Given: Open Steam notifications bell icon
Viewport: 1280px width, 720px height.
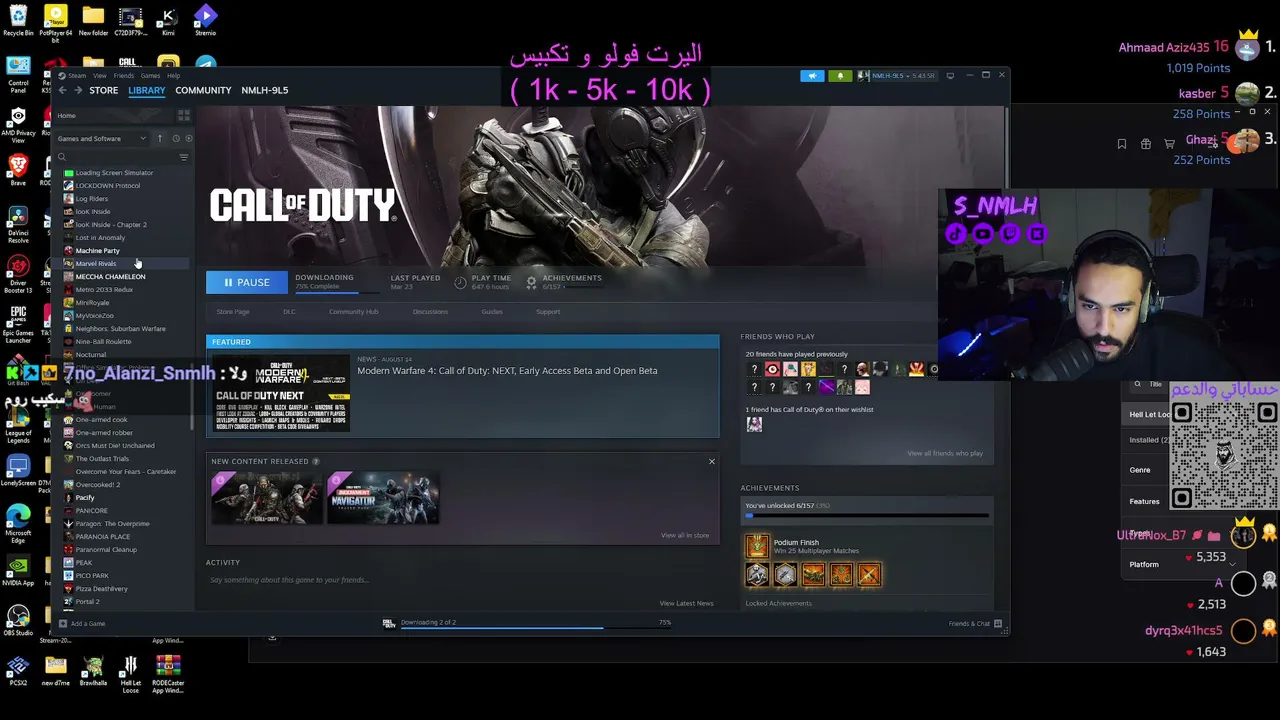Looking at the screenshot, I should coord(840,76).
